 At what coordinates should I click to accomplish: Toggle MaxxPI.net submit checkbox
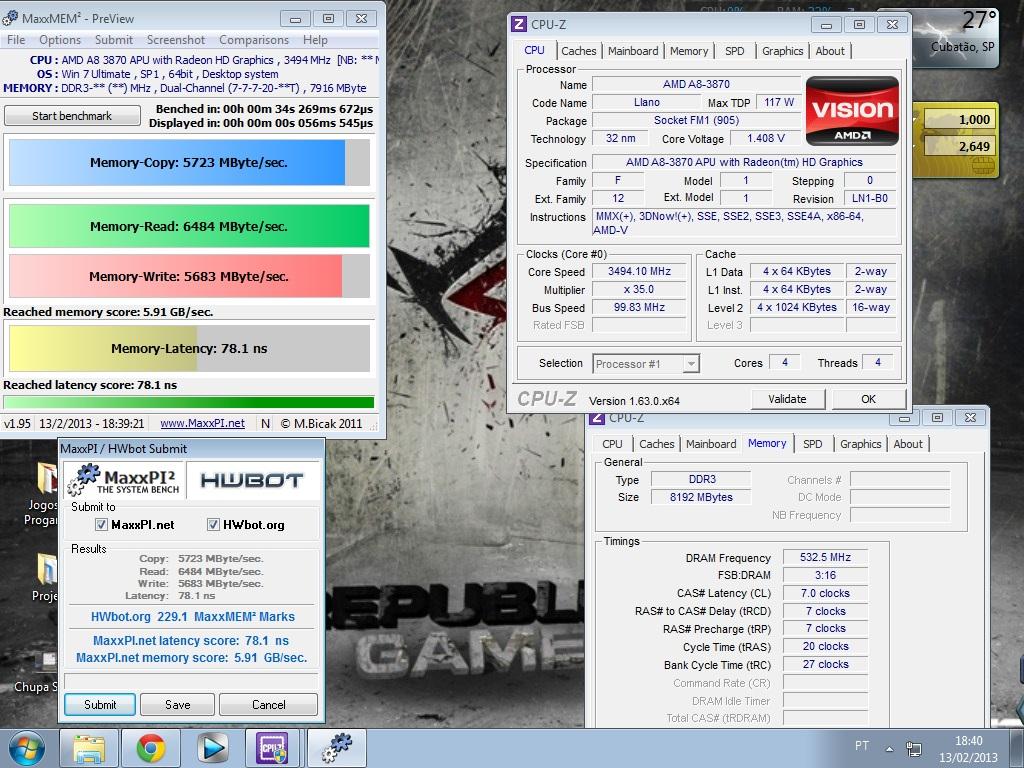pyautogui.click(x=101, y=524)
